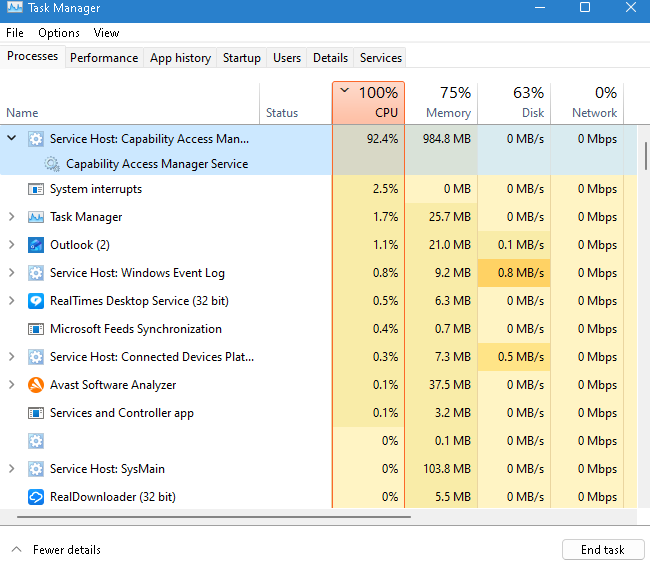This screenshot has width=650, height=563.
Task: Switch to the App history tab
Action: 180,58
